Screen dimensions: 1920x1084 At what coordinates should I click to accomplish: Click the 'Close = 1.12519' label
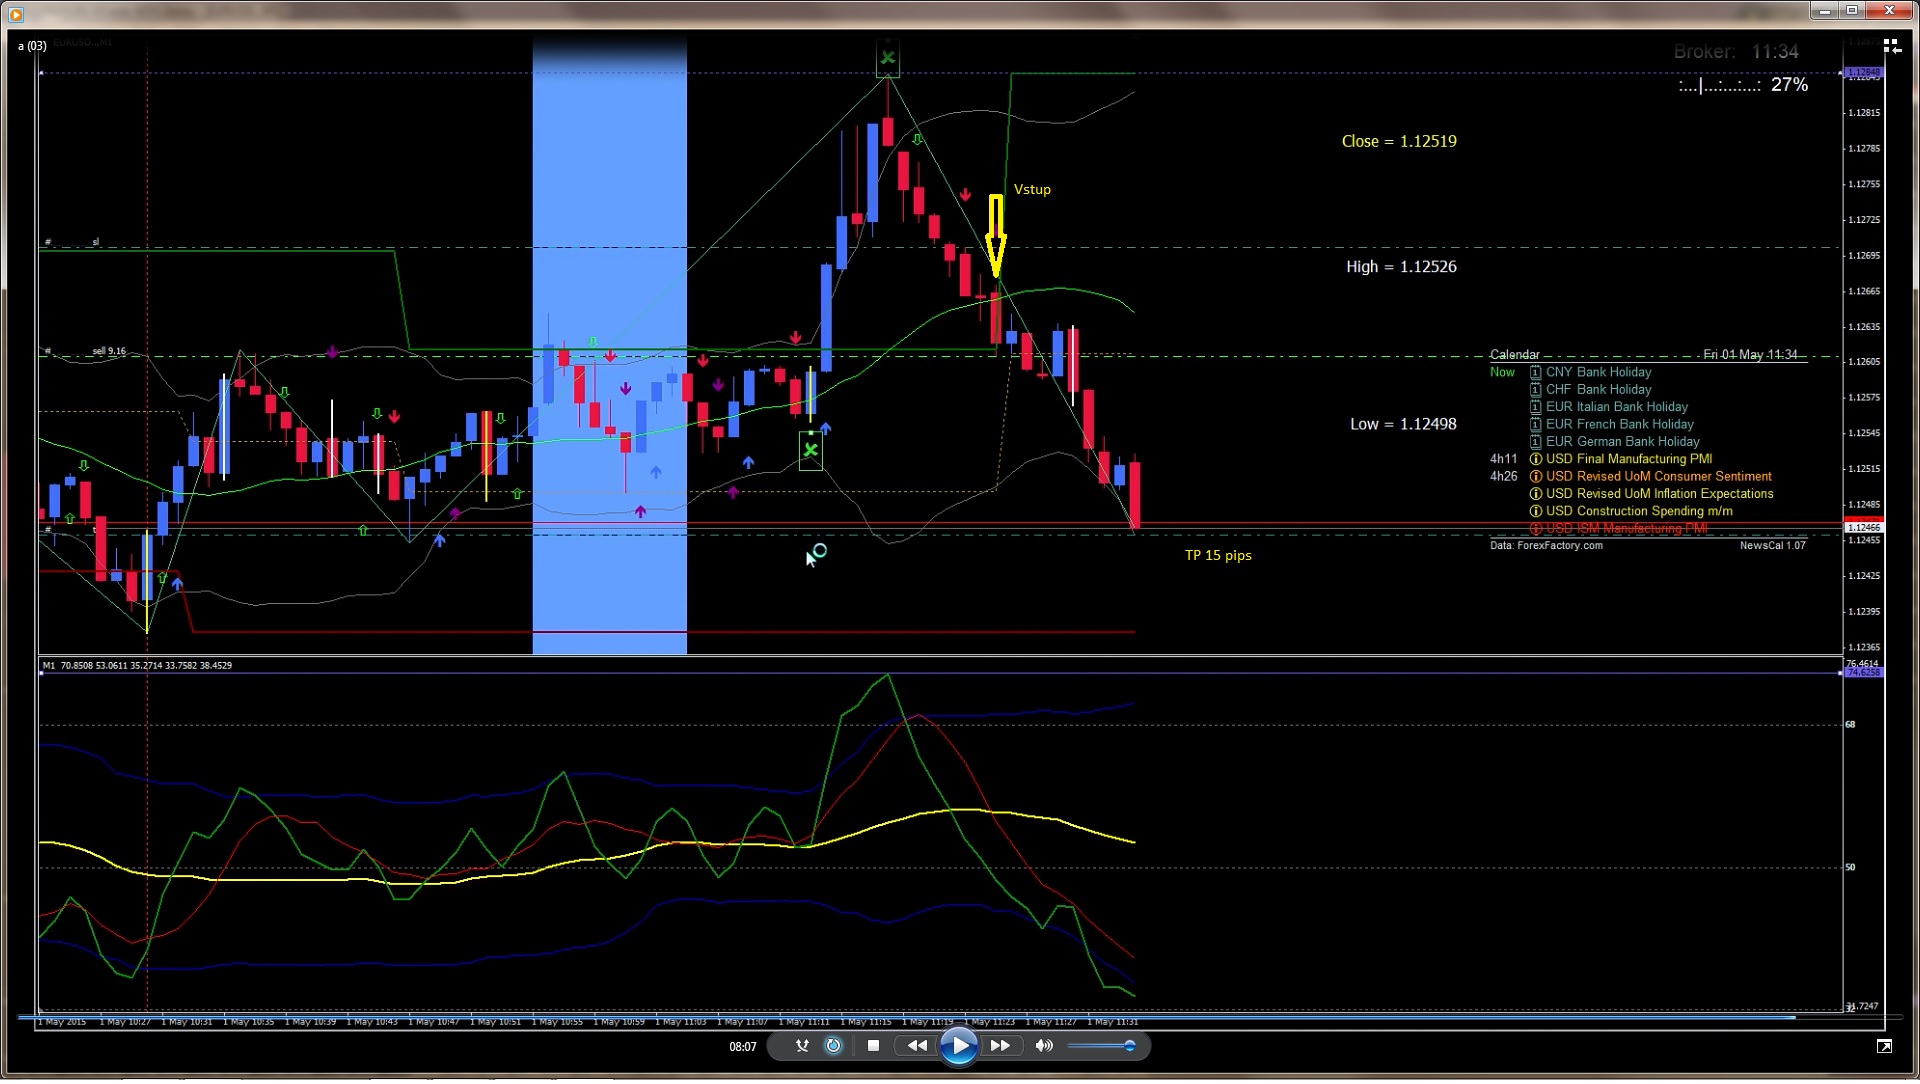[1399, 142]
